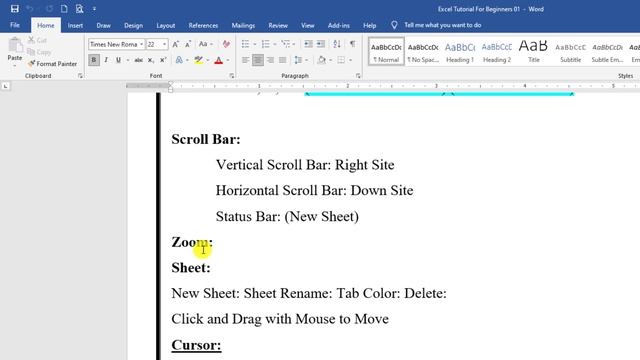Align text left

pyautogui.click(x=245, y=60)
